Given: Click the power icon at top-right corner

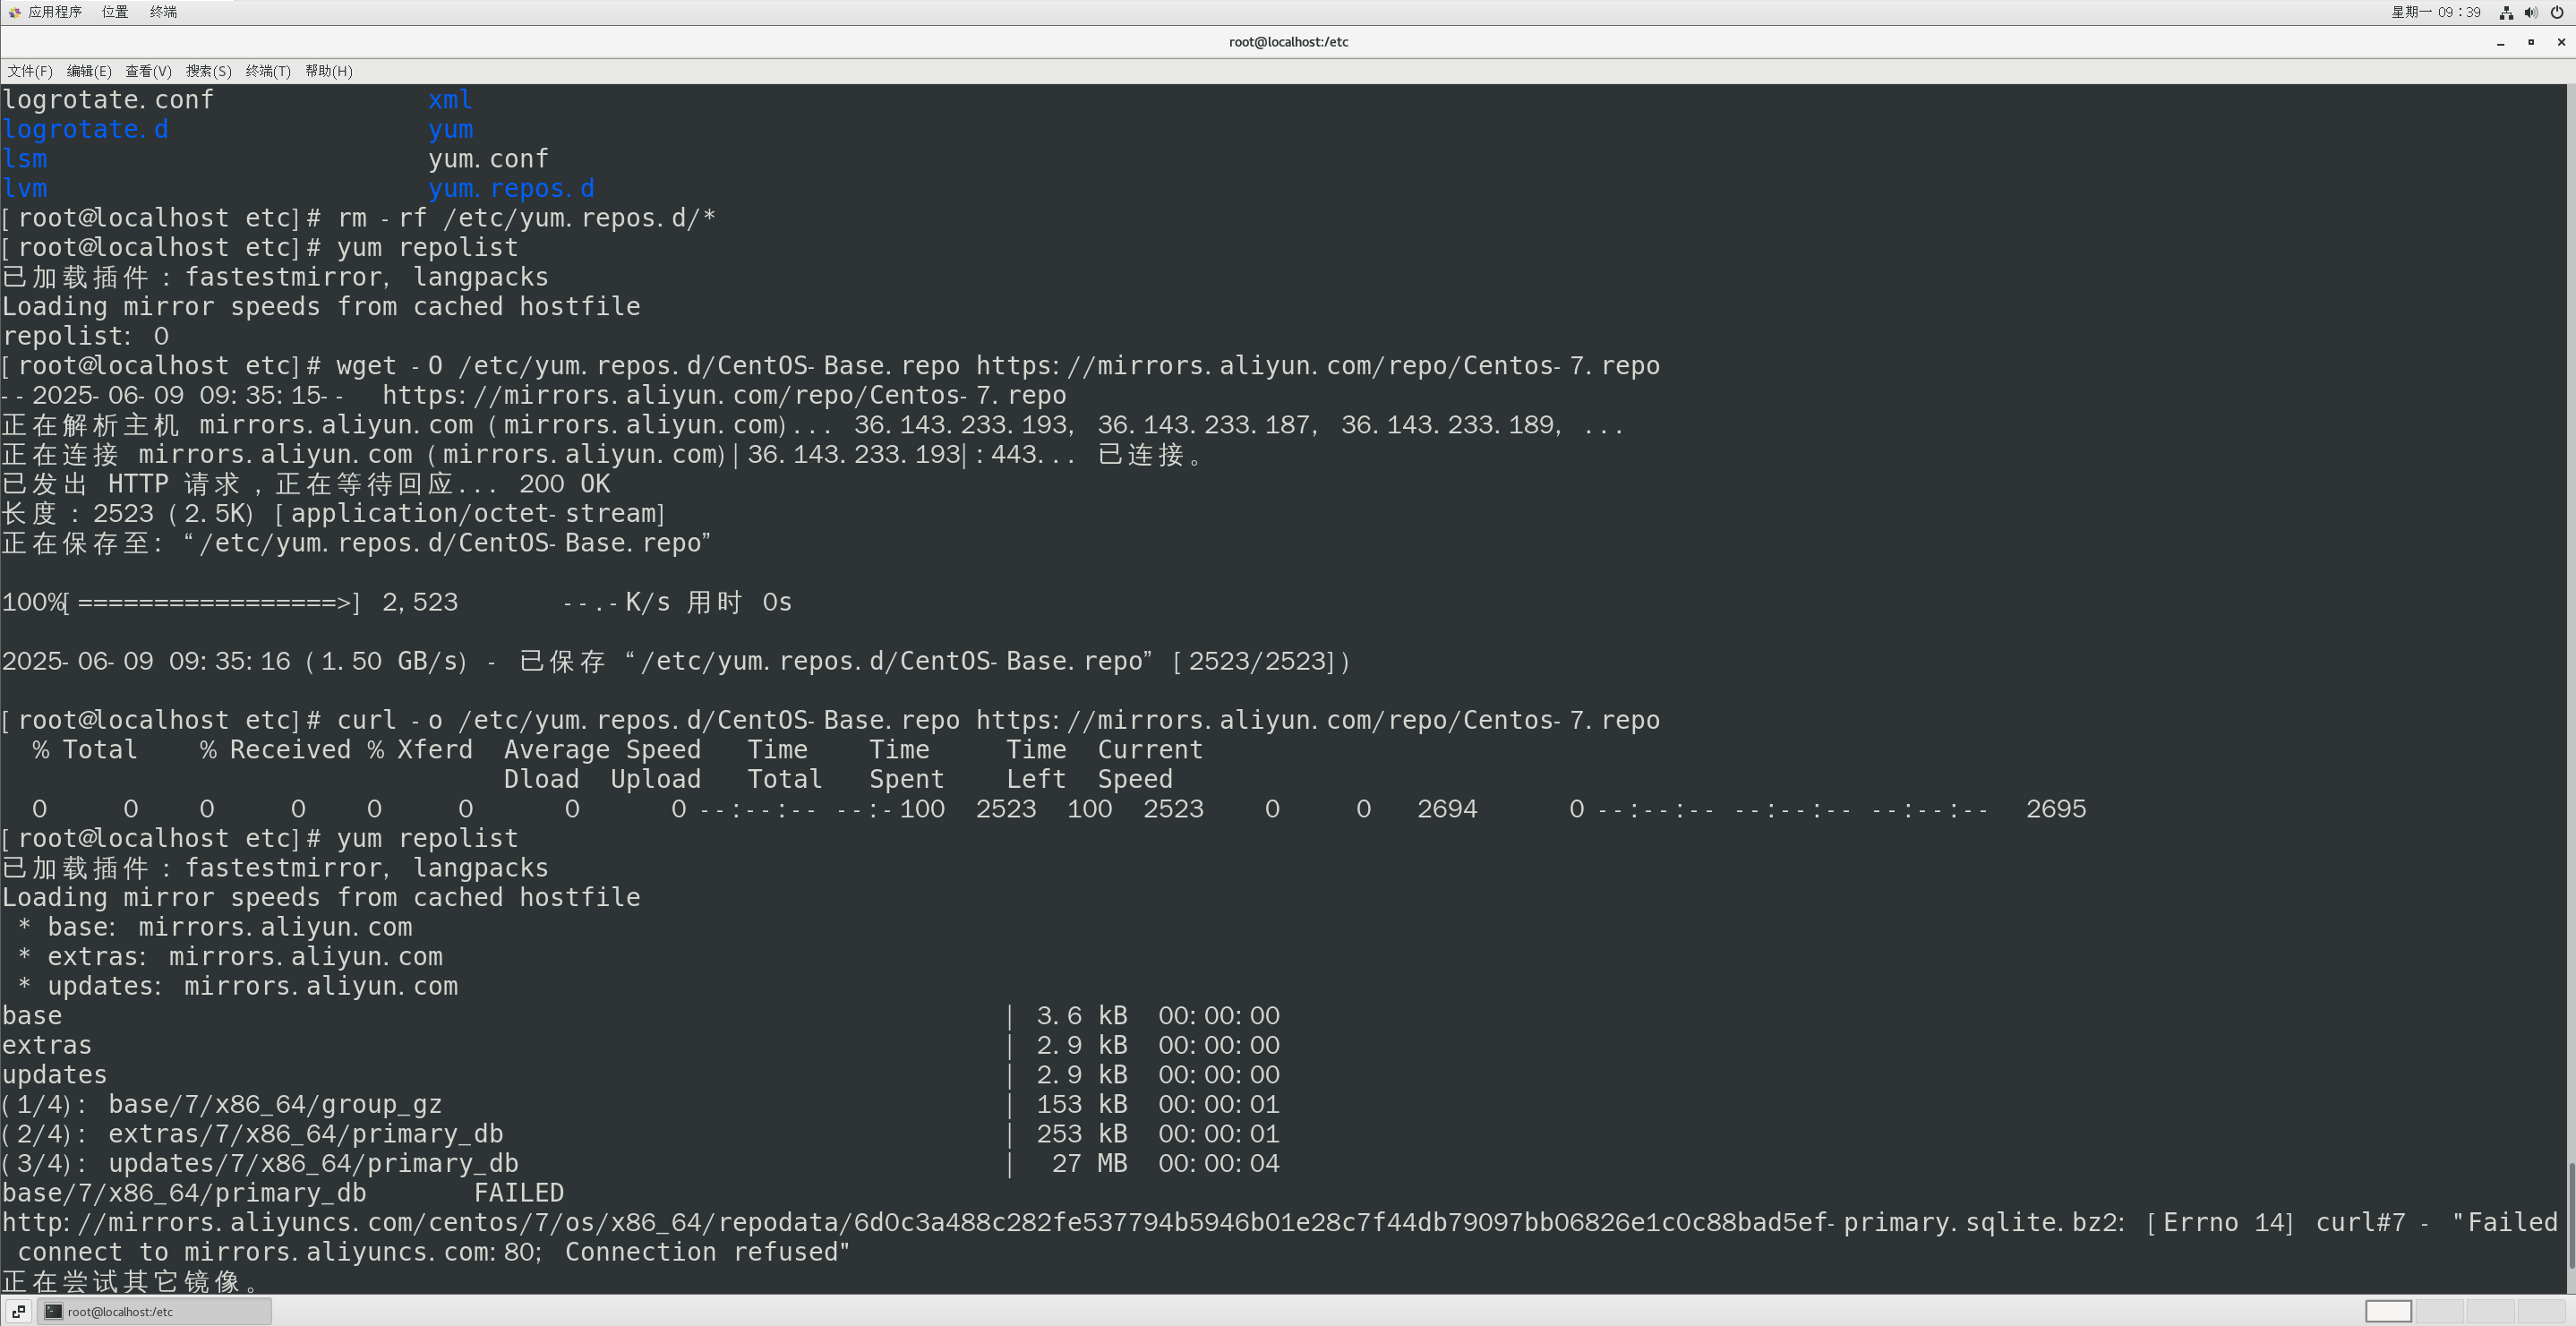Looking at the screenshot, I should click(2557, 13).
